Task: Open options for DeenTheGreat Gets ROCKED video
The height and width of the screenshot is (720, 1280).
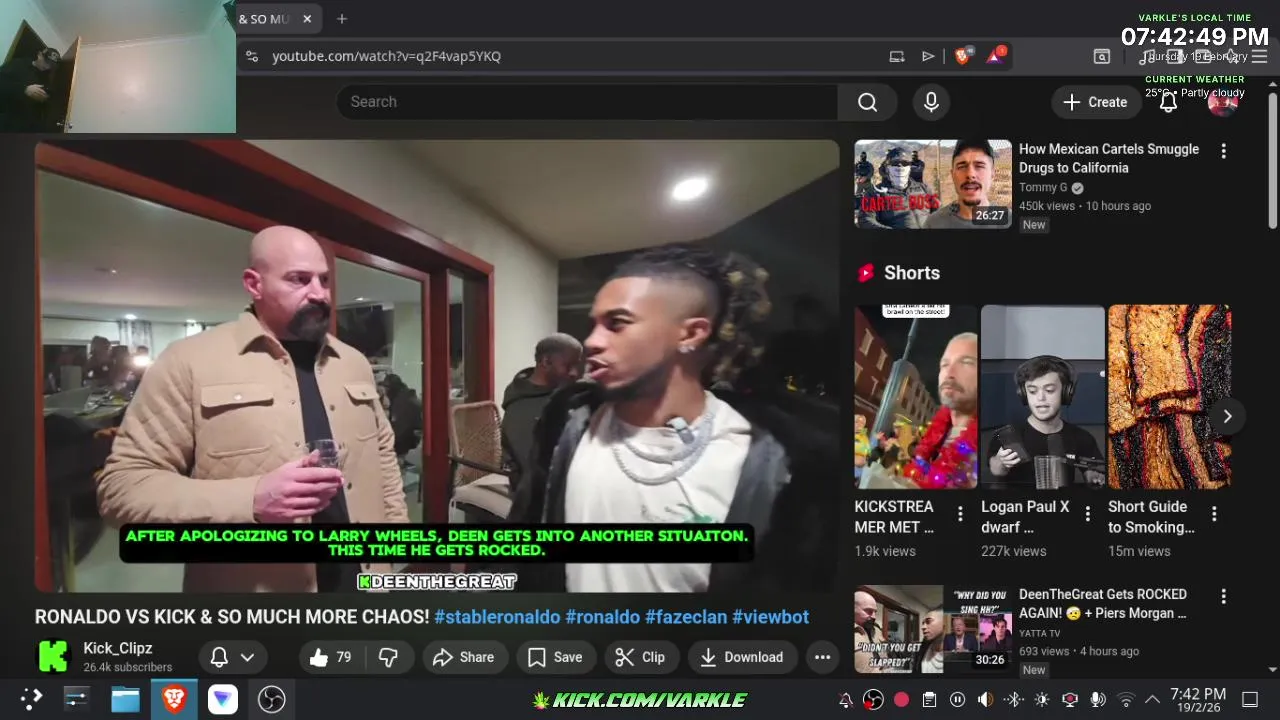Action: (1223, 596)
